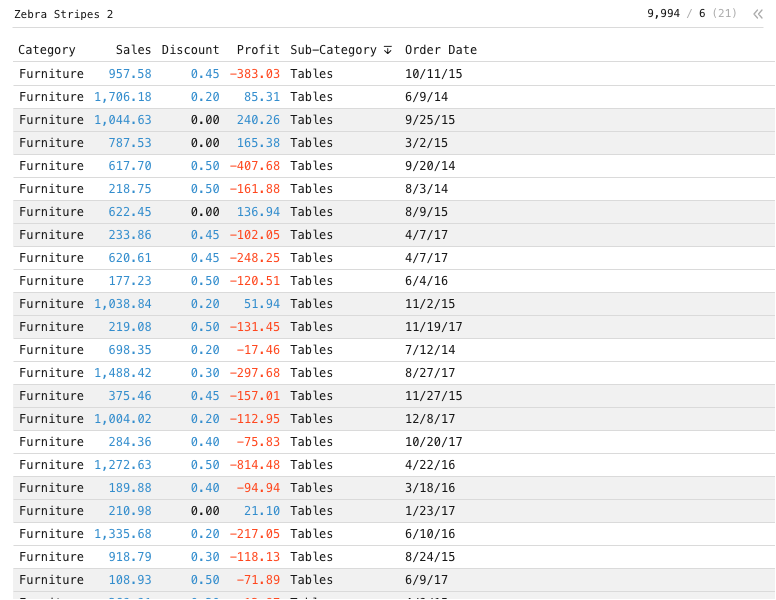Click order date 9/25/15
This screenshot has width=776, height=600.
(x=430, y=120)
